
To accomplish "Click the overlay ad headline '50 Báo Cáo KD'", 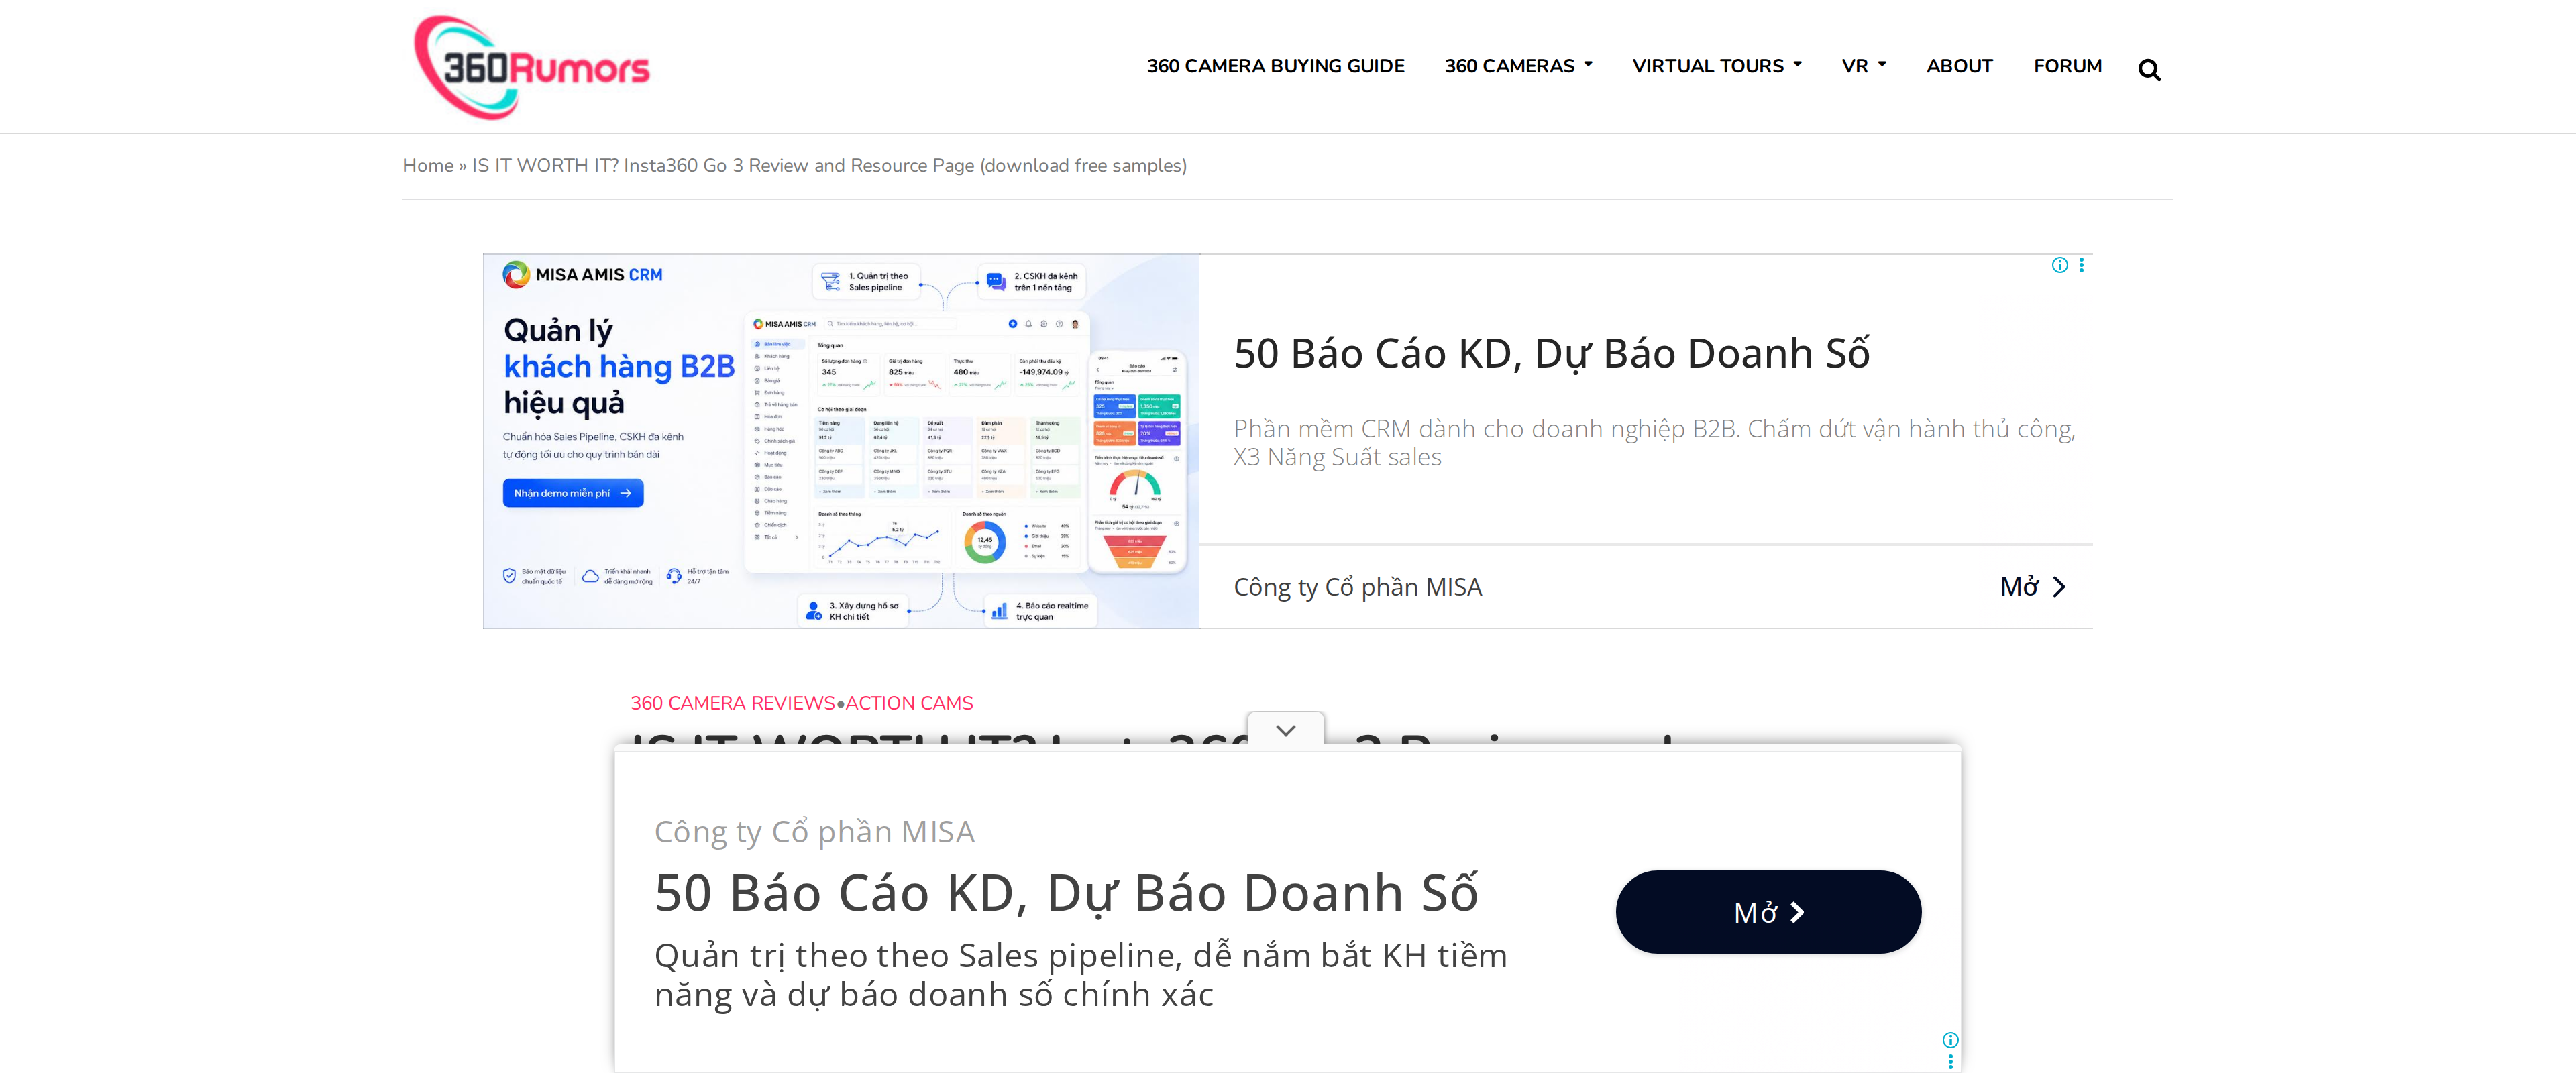I will 1066,892.
